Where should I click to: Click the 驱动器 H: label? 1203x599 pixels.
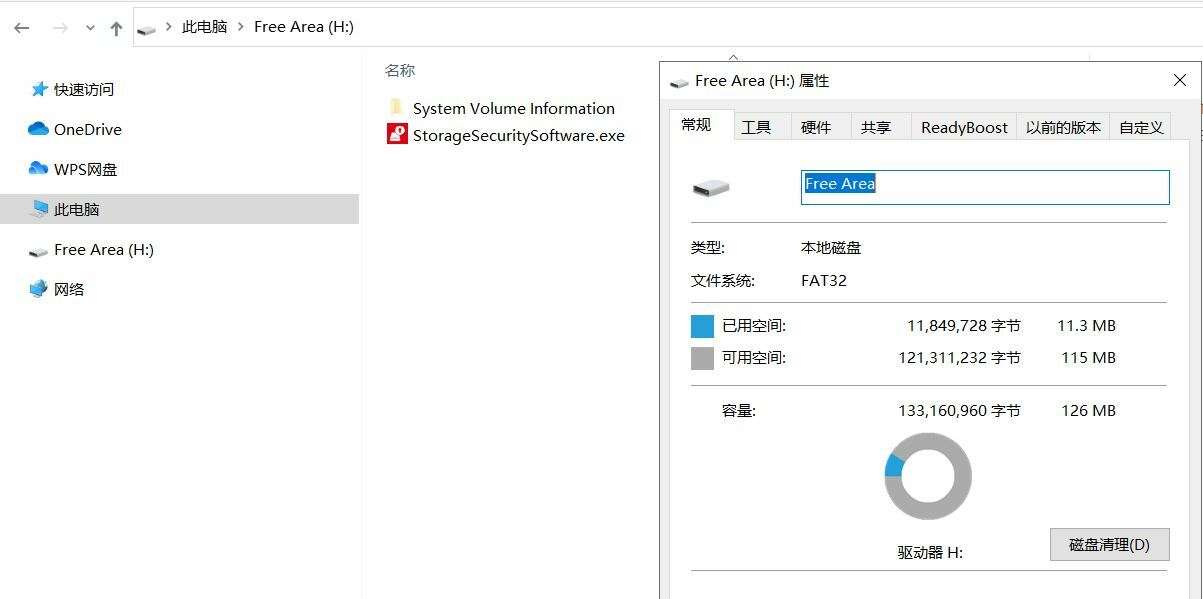[x=930, y=552]
